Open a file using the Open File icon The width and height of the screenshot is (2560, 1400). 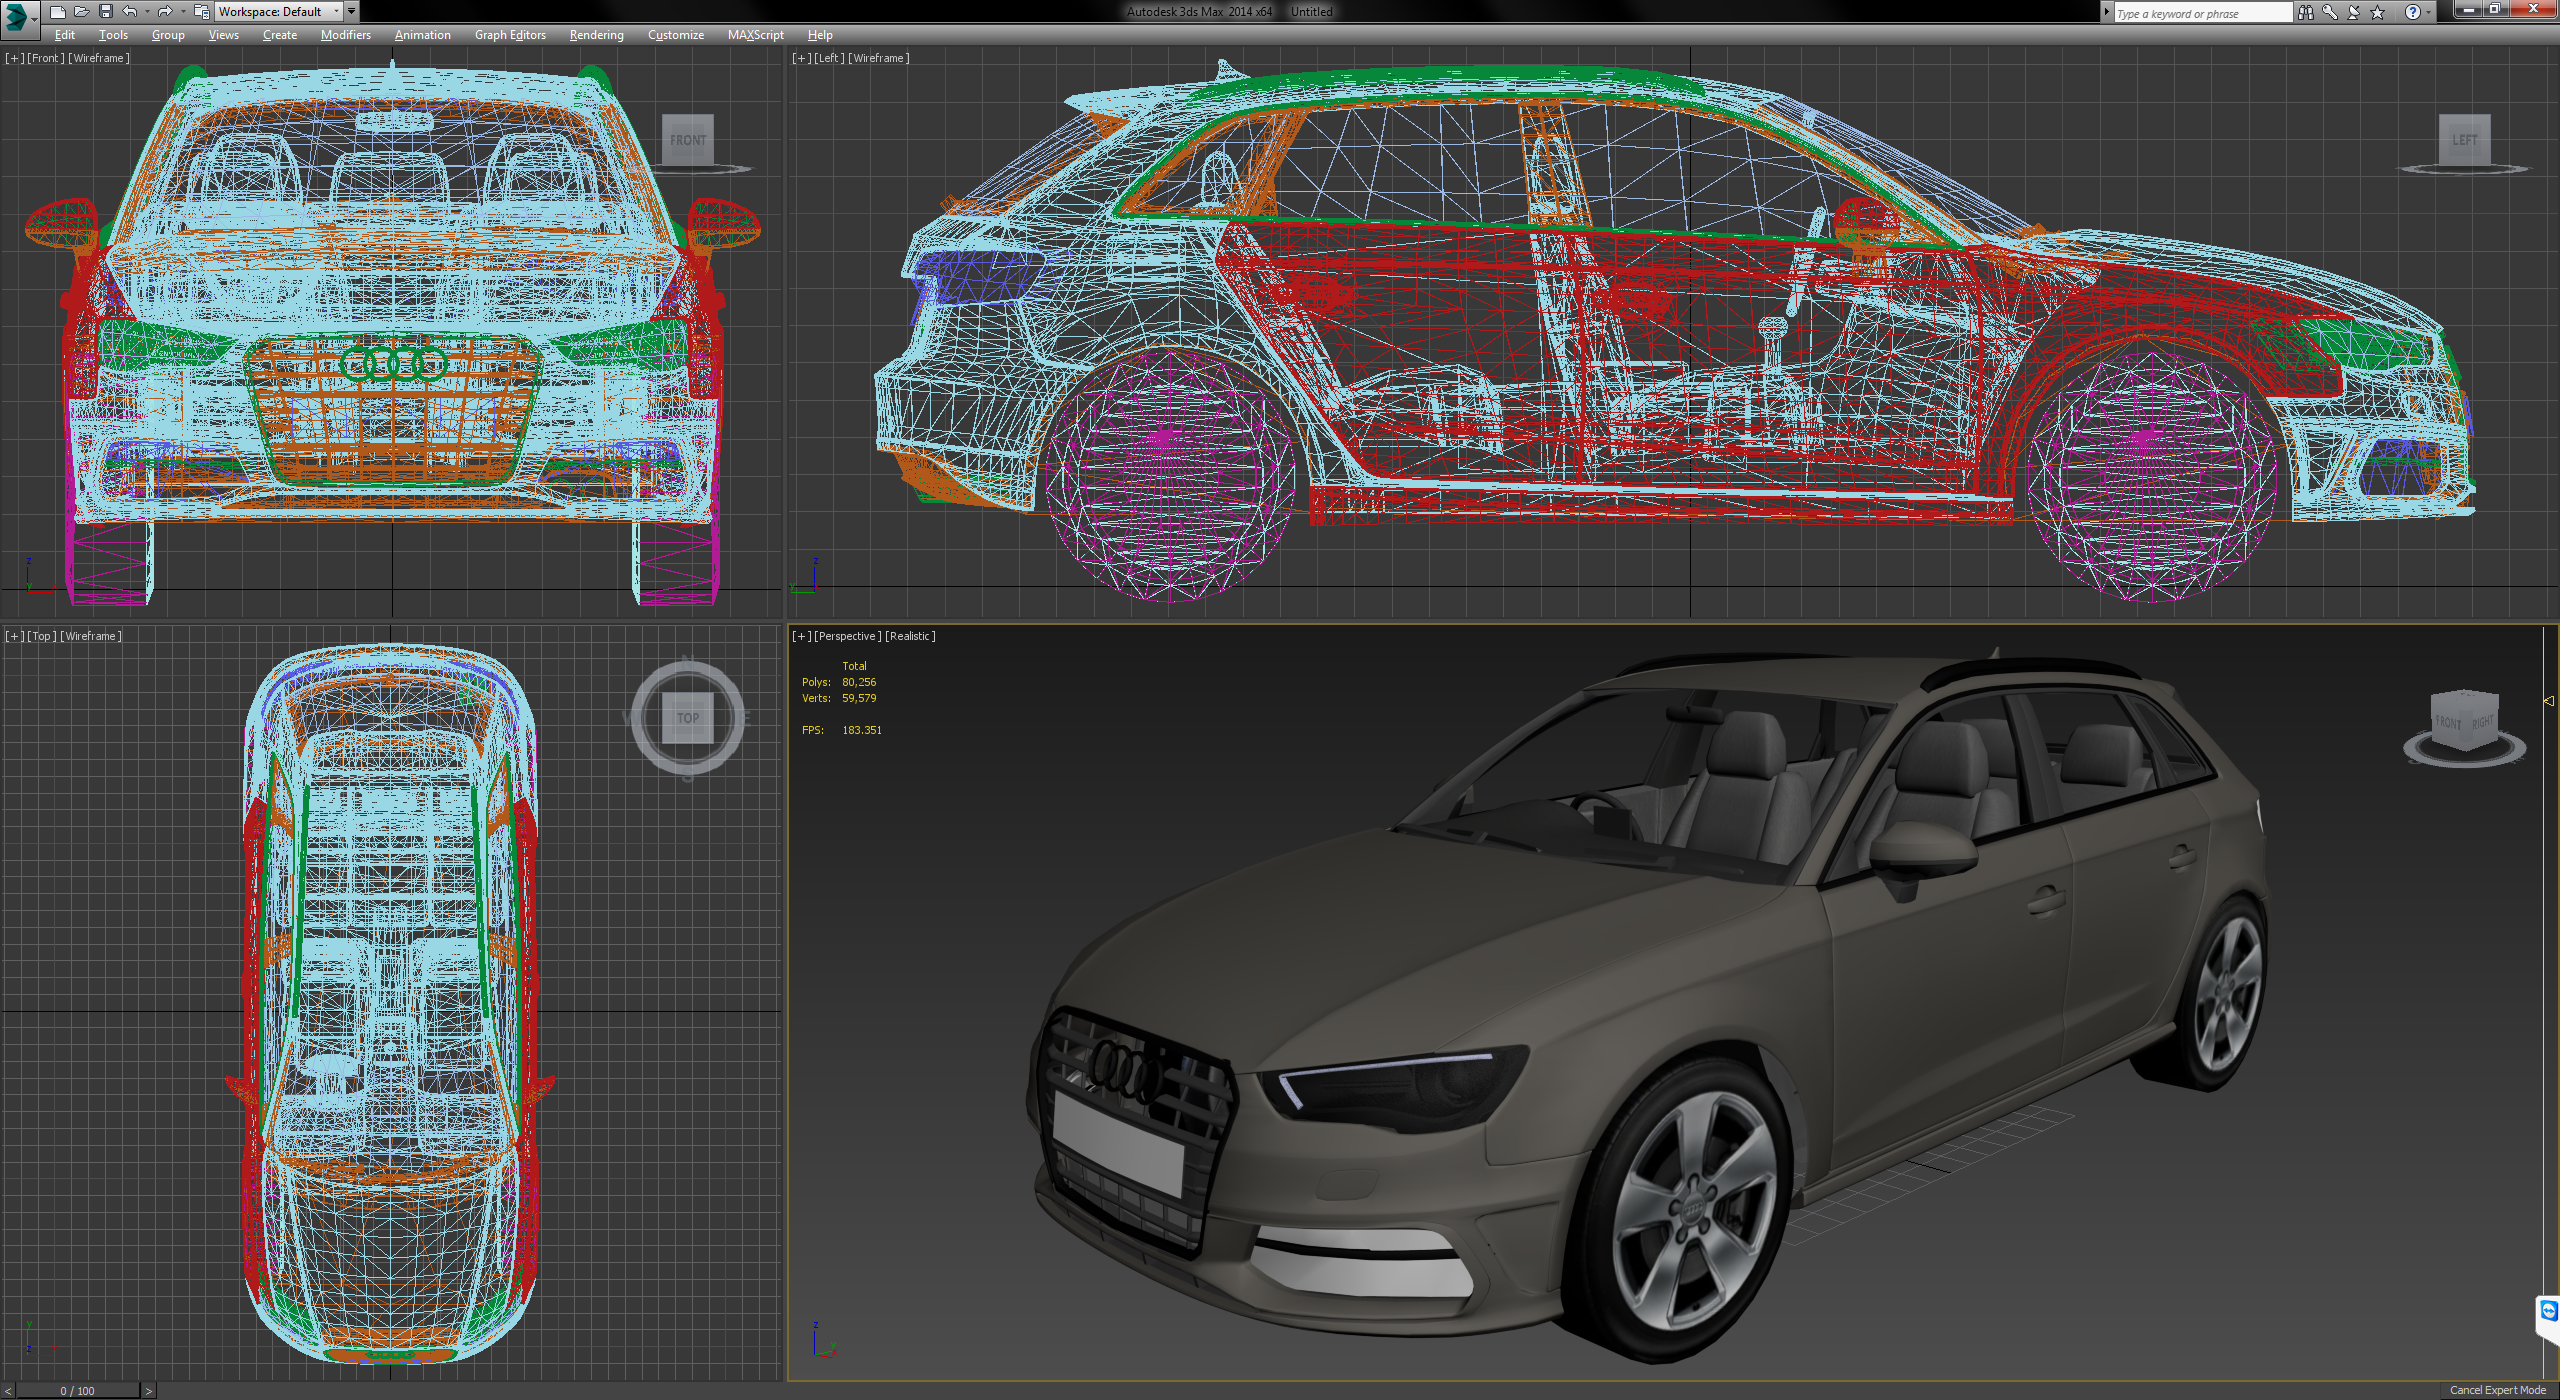click(x=82, y=12)
